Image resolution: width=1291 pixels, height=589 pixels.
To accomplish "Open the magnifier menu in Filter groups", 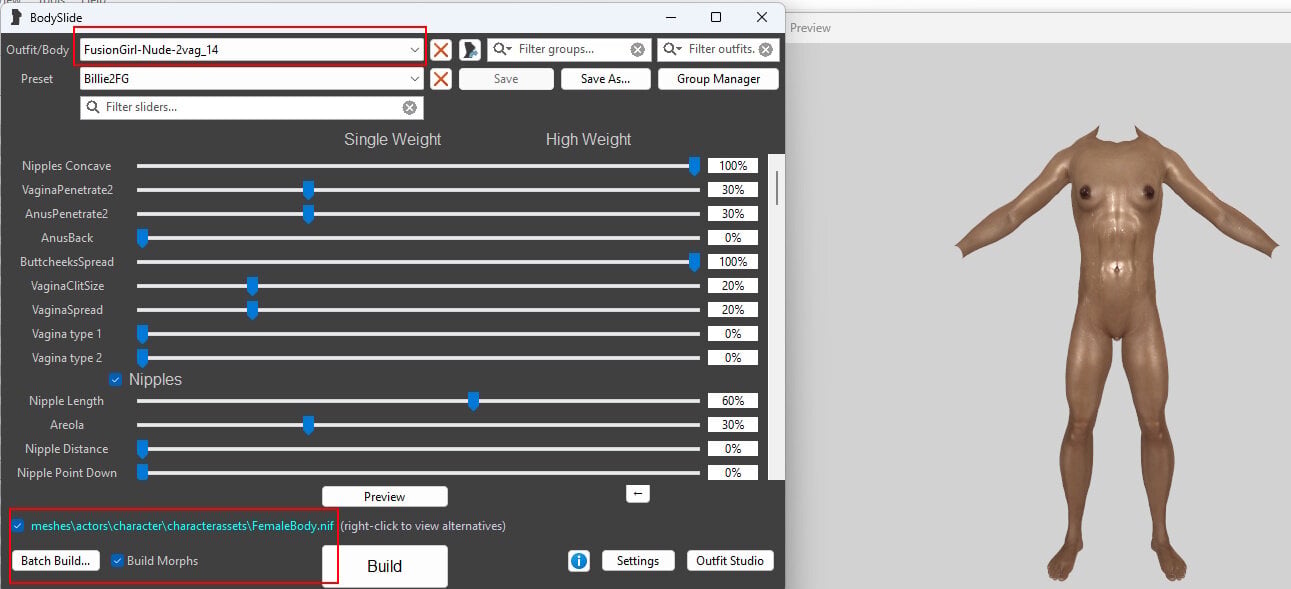I will click(x=503, y=49).
